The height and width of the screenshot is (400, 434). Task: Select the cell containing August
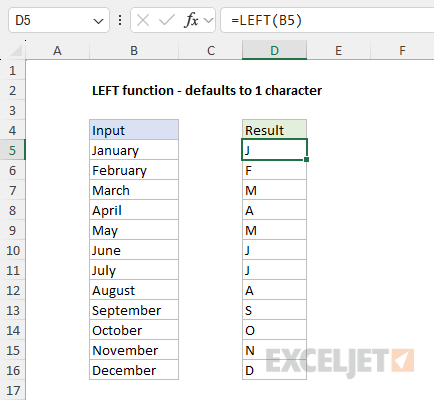pos(134,290)
